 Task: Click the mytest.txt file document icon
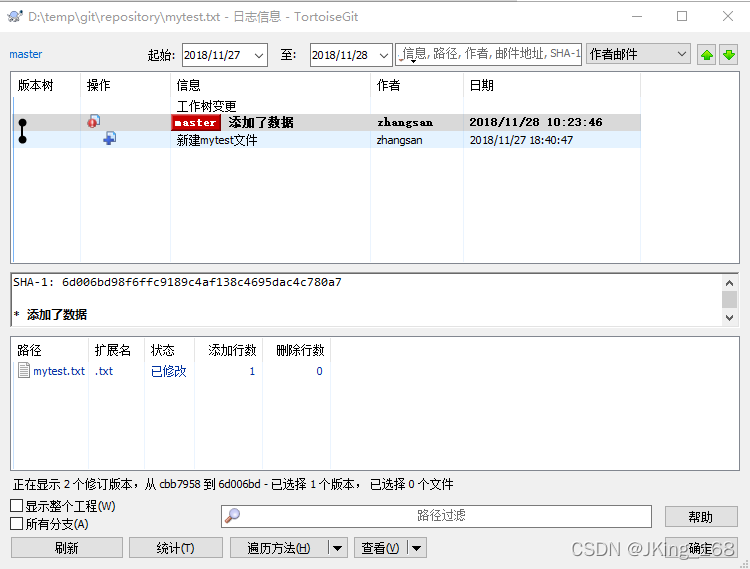coord(23,371)
